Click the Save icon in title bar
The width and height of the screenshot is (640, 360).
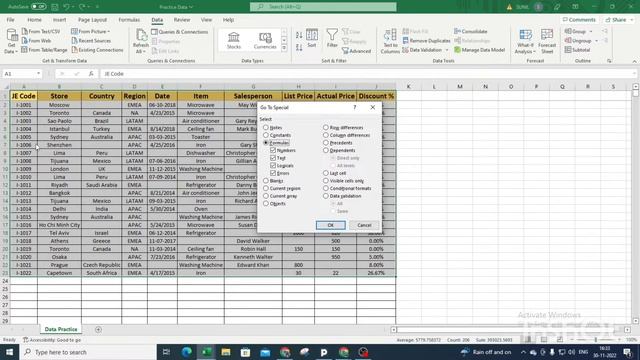55,7
